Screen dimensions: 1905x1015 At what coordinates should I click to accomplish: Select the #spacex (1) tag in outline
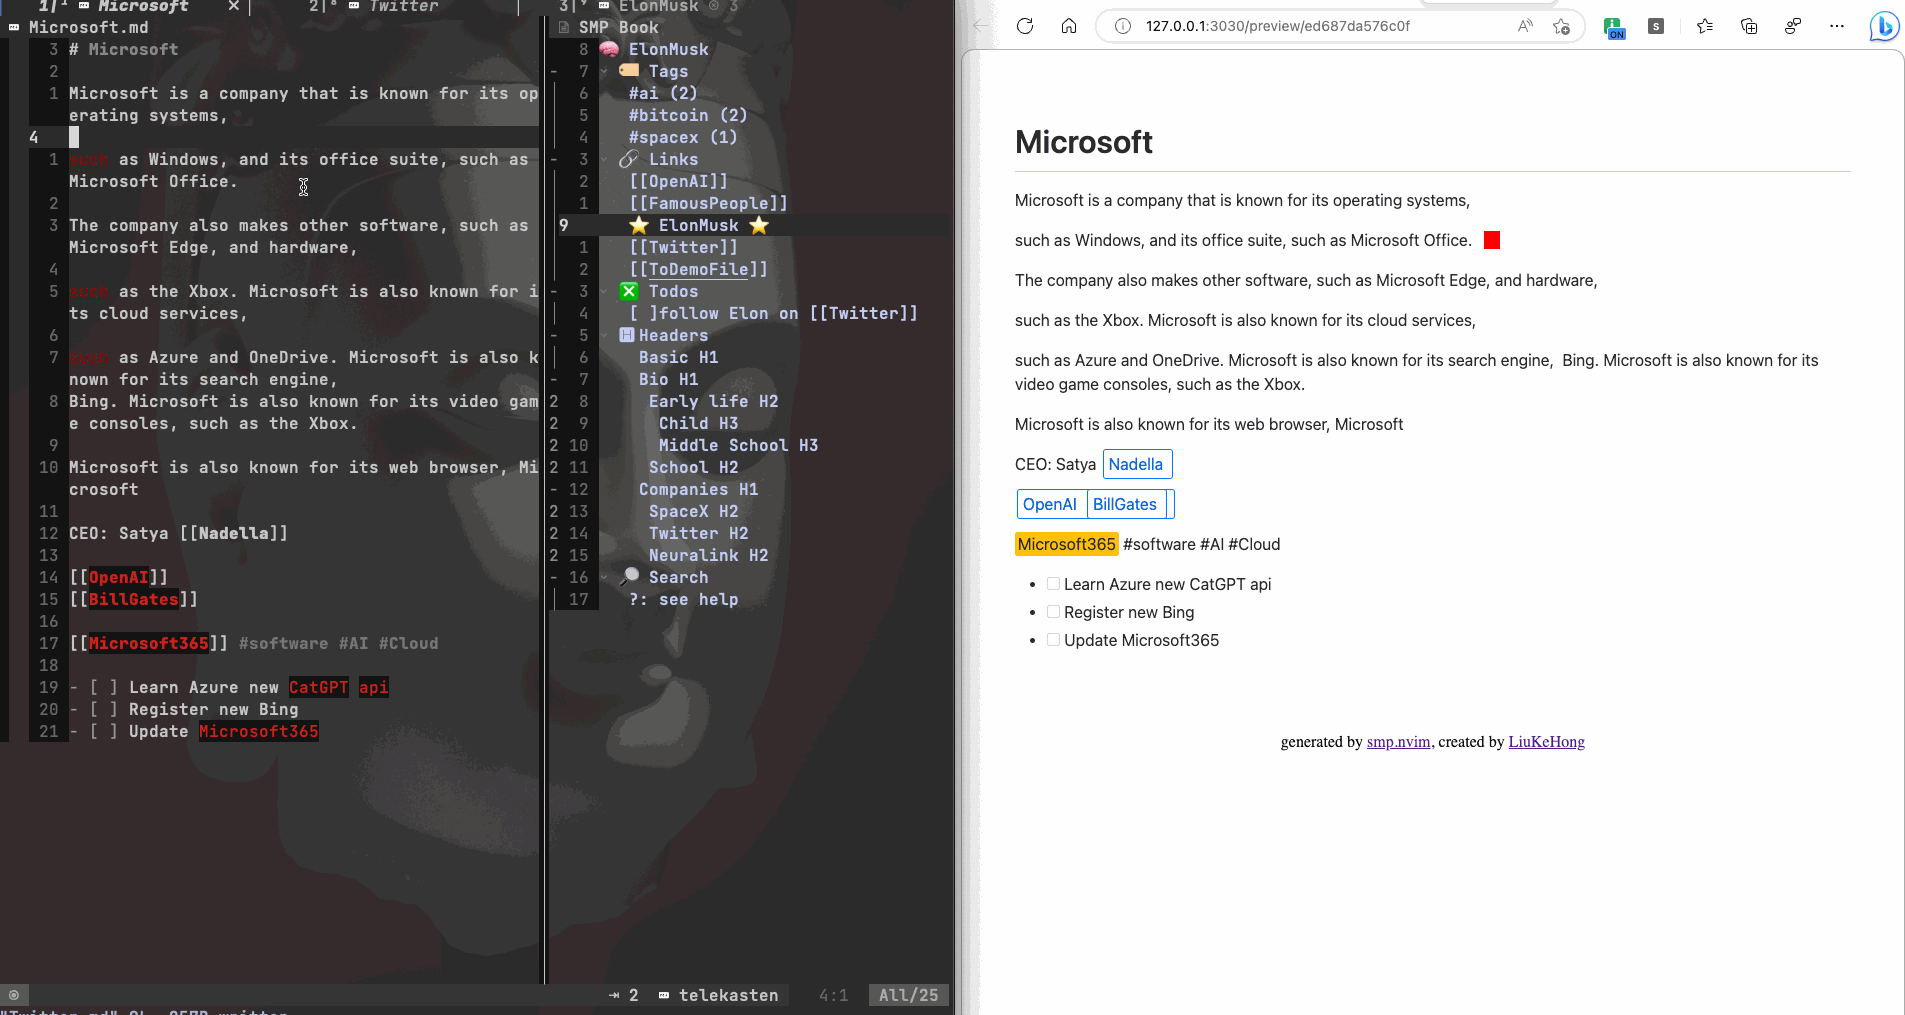[683, 137]
